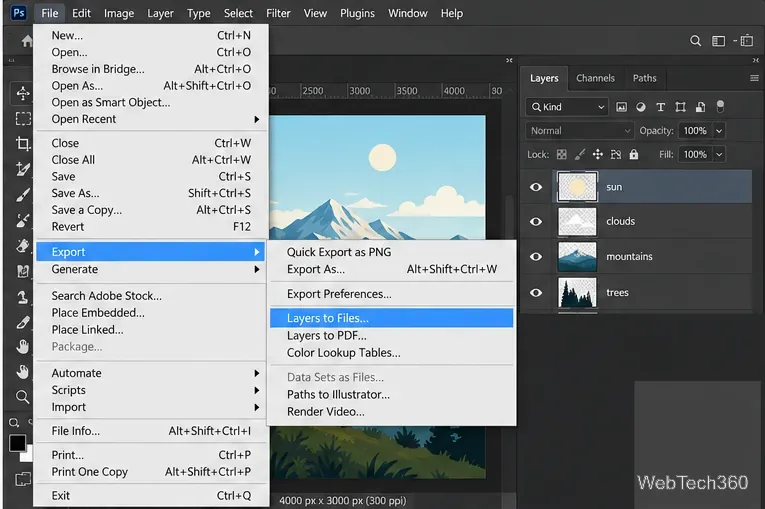Select the Brush tool
This screenshot has height=509, width=765.
click(22, 195)
